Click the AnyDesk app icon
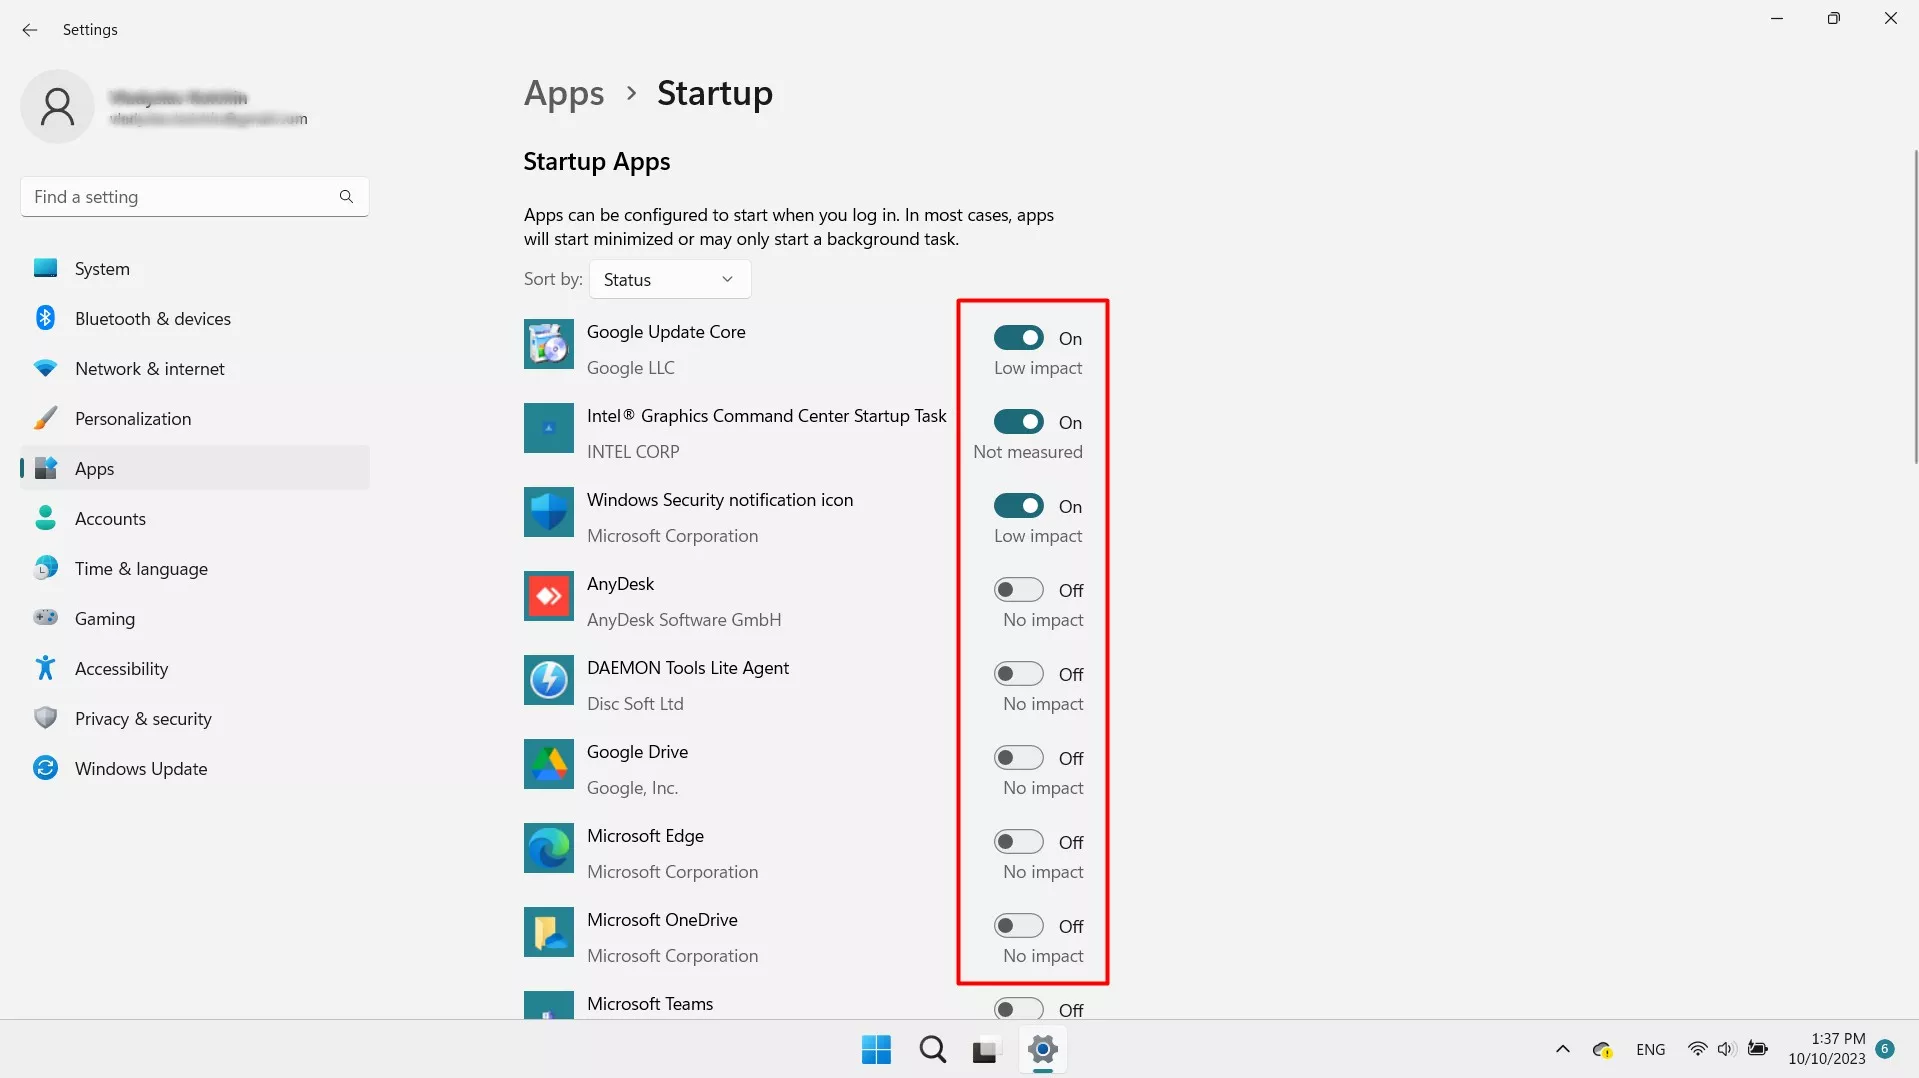This screenshot has height=1078, width=1919. pos(548,597)
